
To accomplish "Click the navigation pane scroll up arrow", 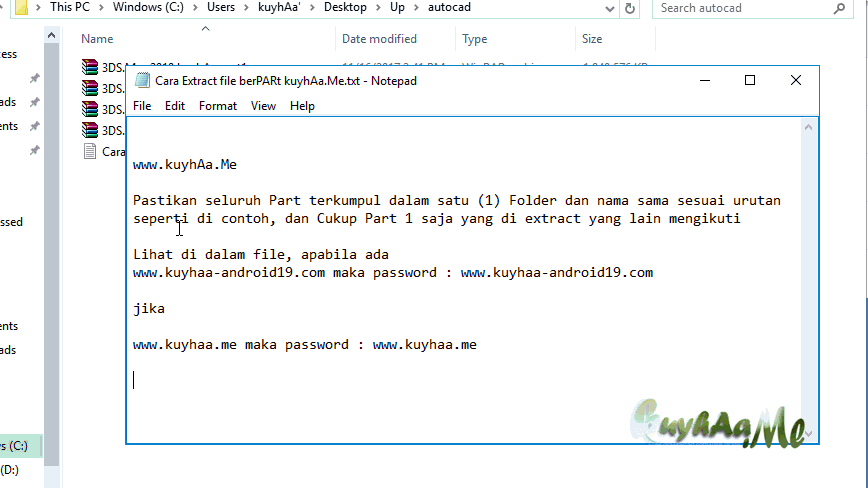I will click(51, 35).
